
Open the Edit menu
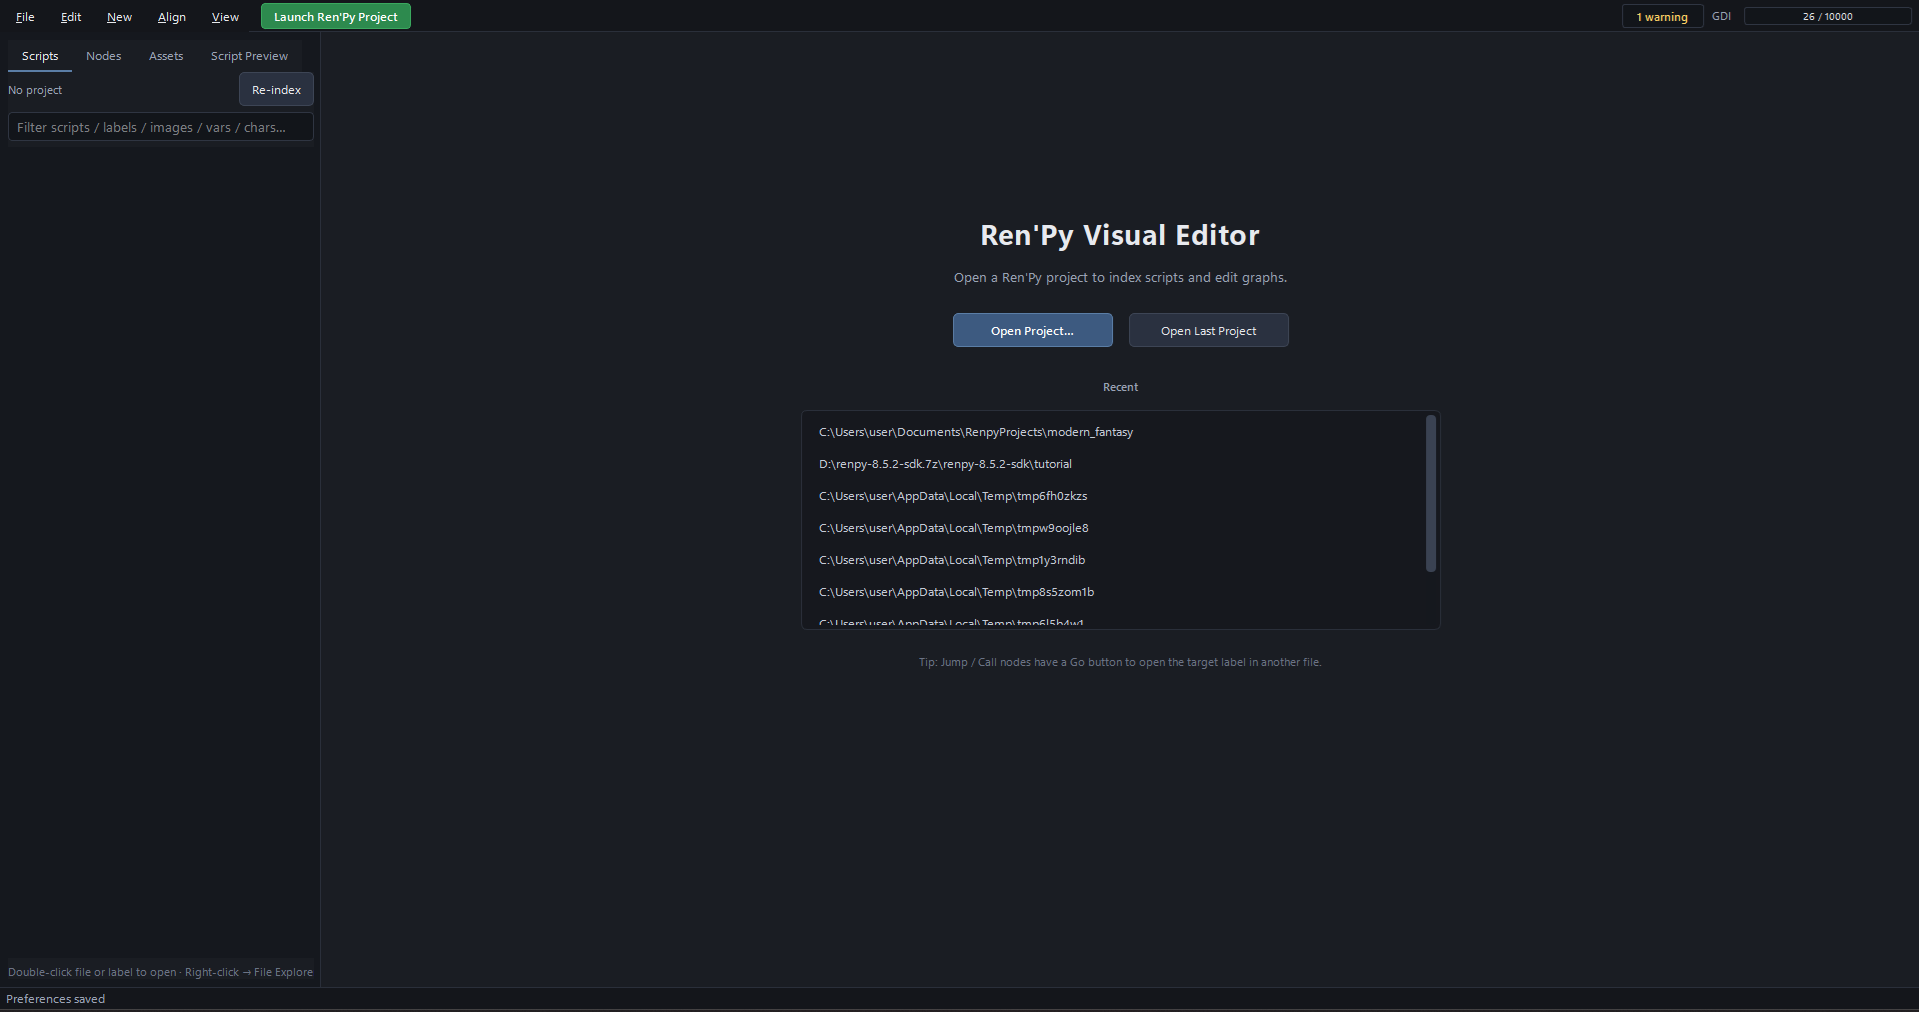tap(71, 17)
